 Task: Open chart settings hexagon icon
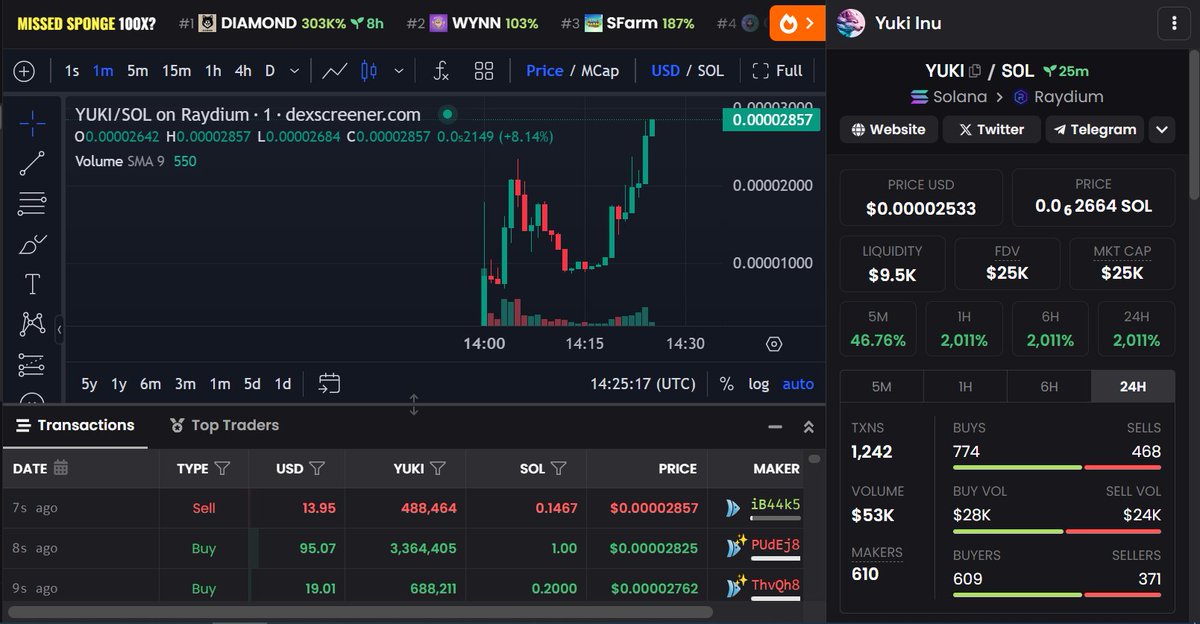[x=774, y=344]
